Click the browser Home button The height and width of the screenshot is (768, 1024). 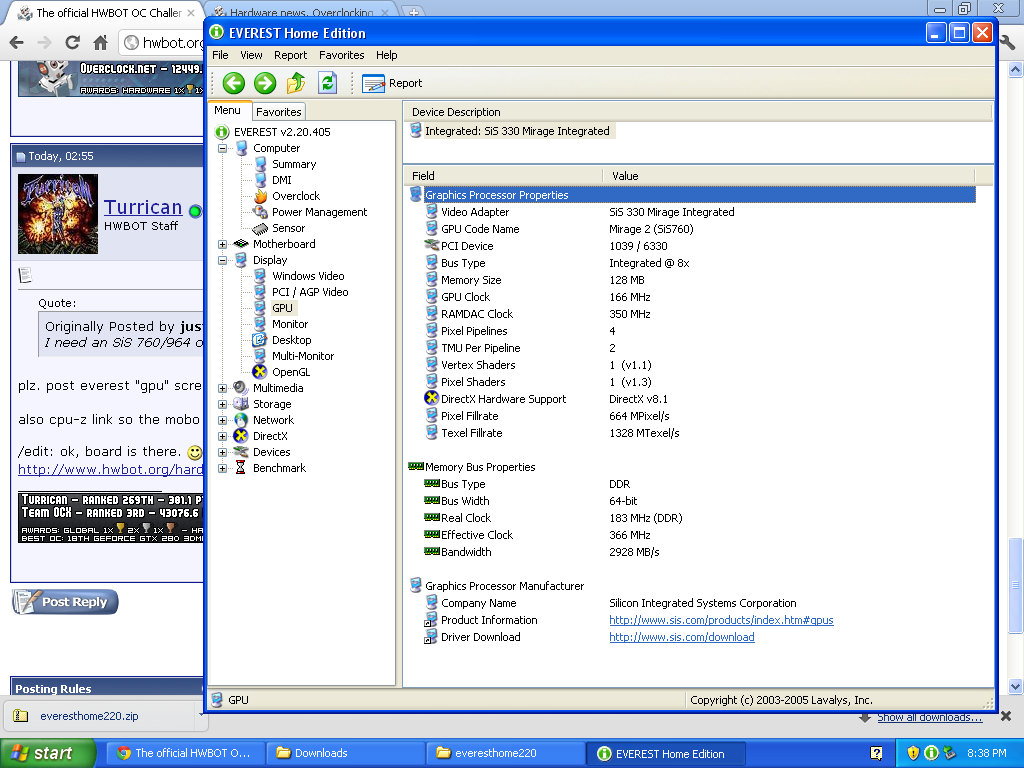point(100,42)
